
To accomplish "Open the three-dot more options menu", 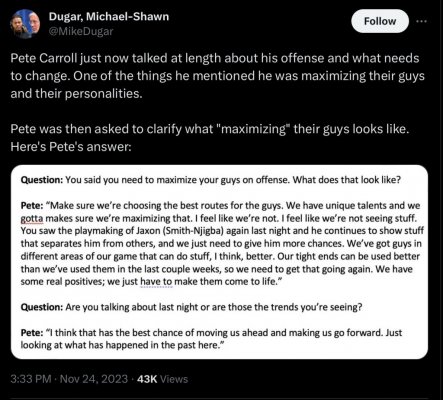I will coord(421,21).
